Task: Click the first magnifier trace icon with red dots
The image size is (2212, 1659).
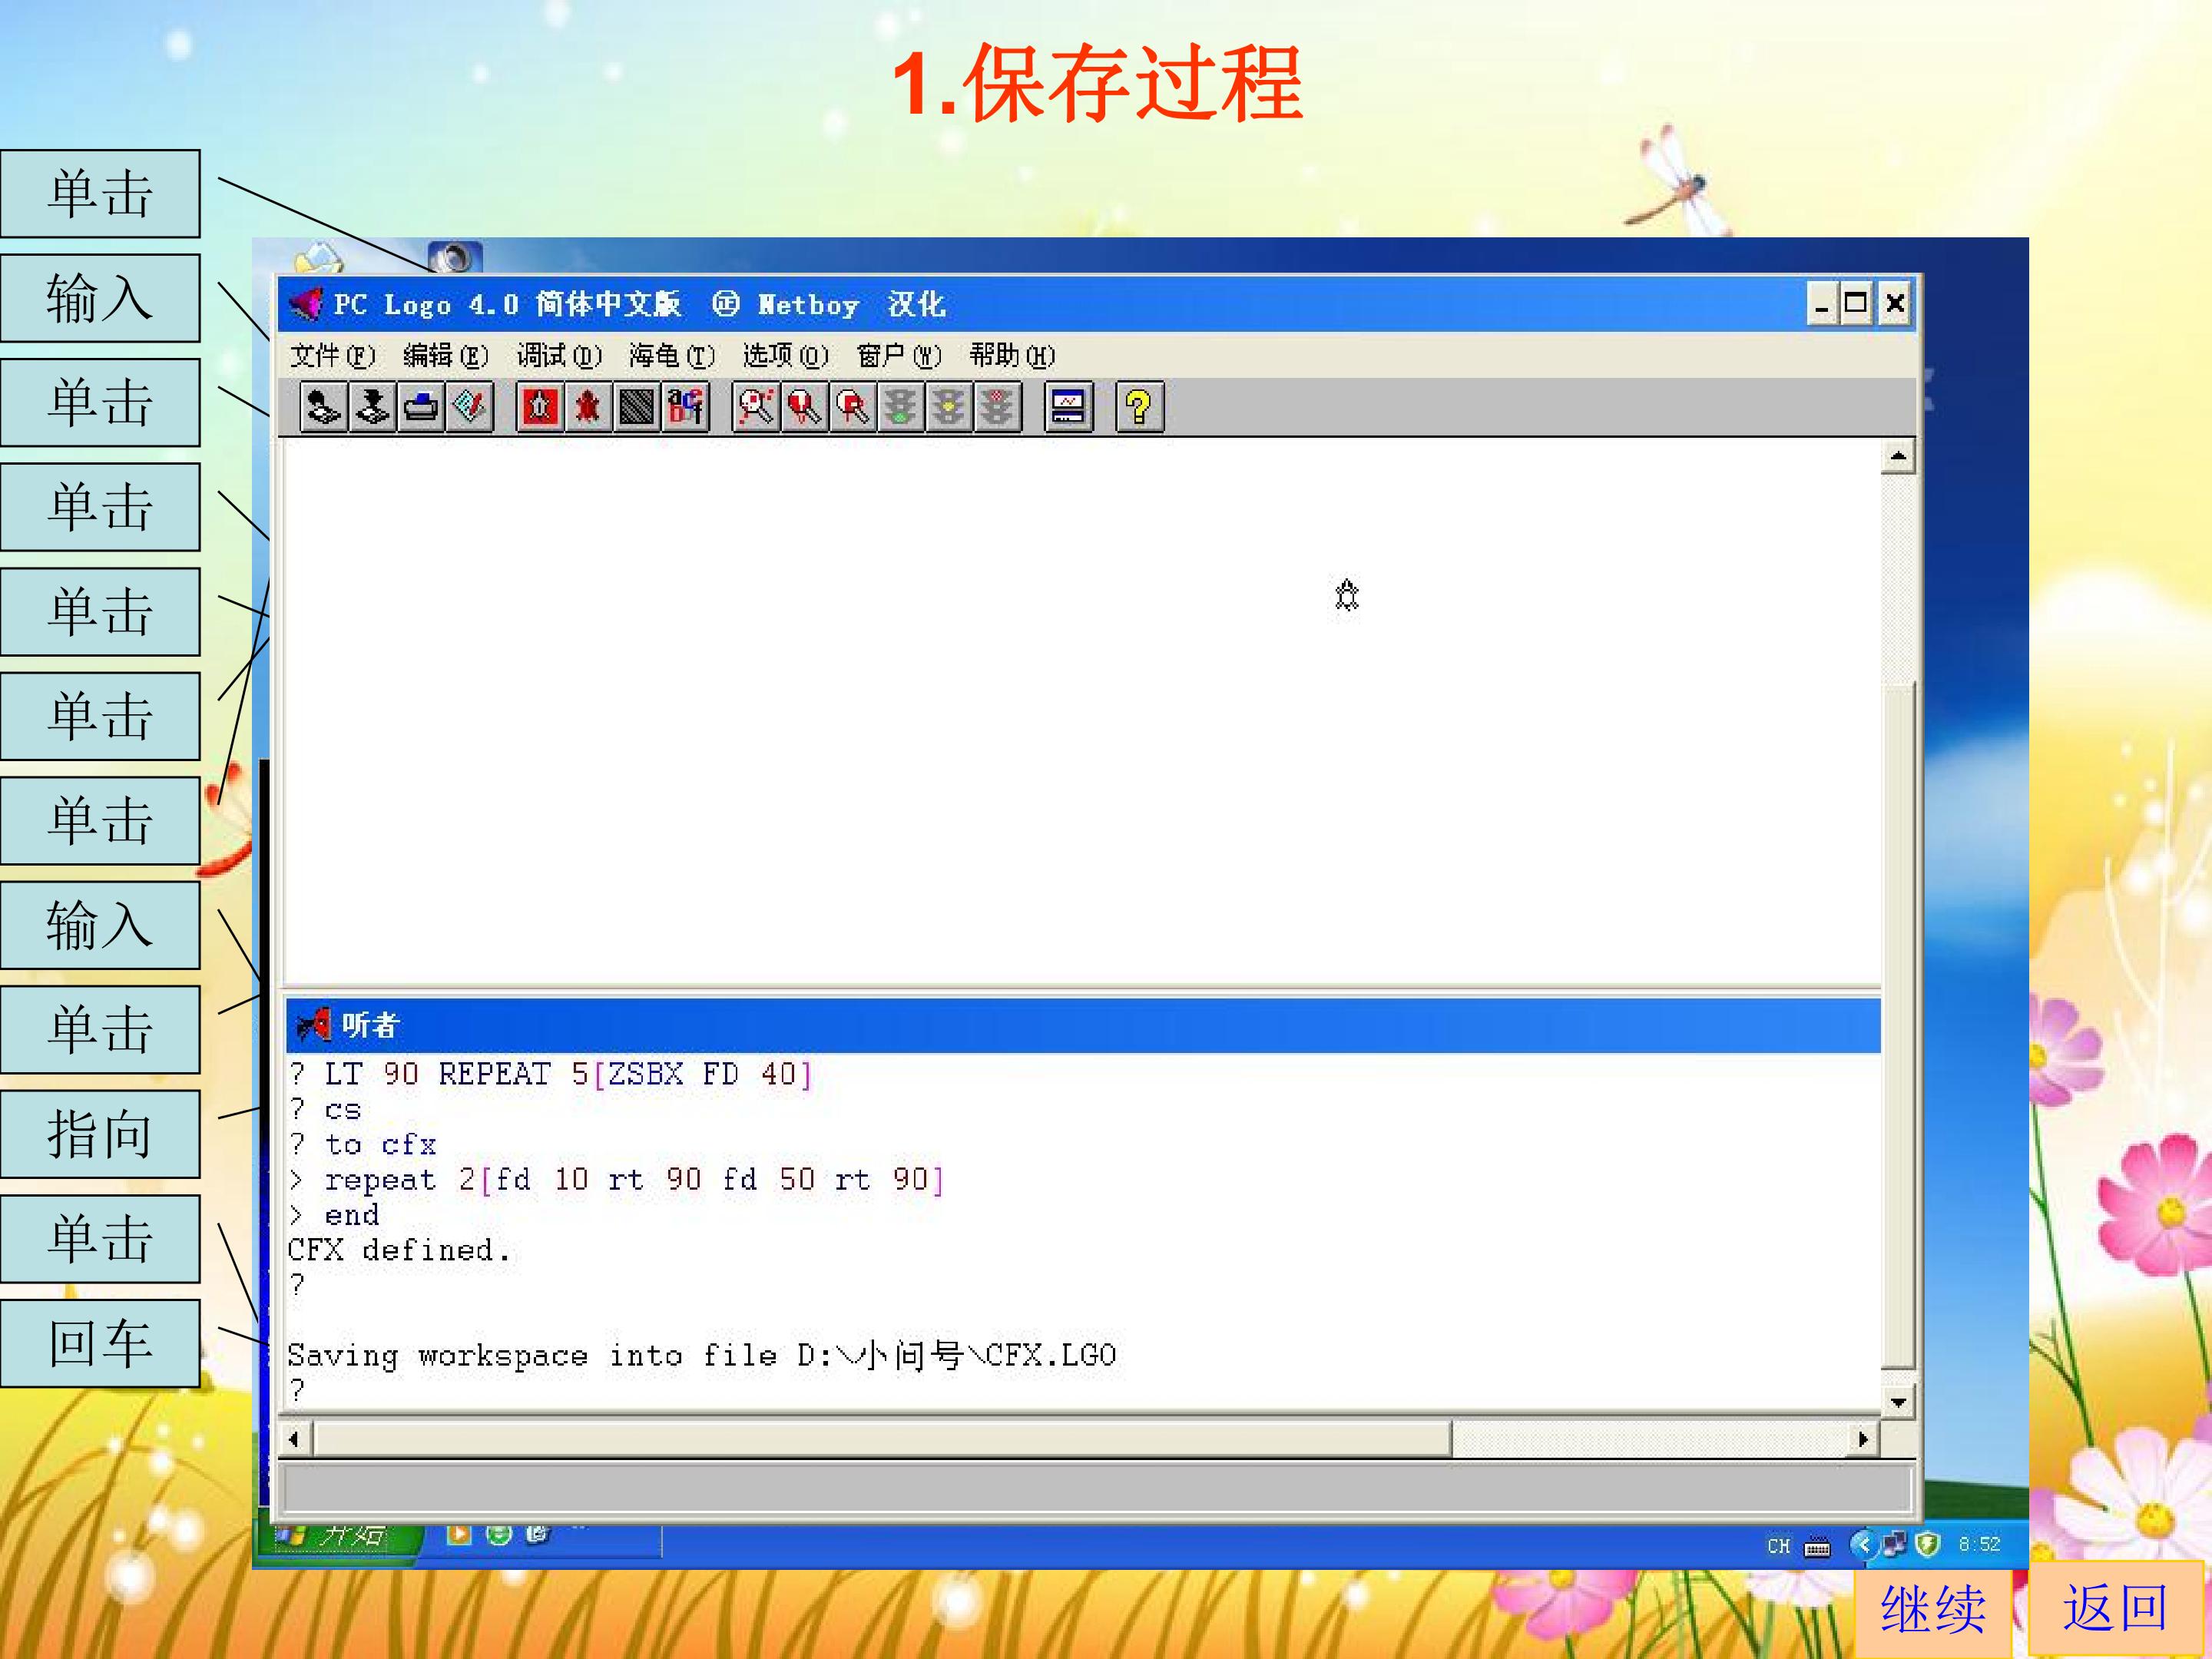Action: point(756,407)
